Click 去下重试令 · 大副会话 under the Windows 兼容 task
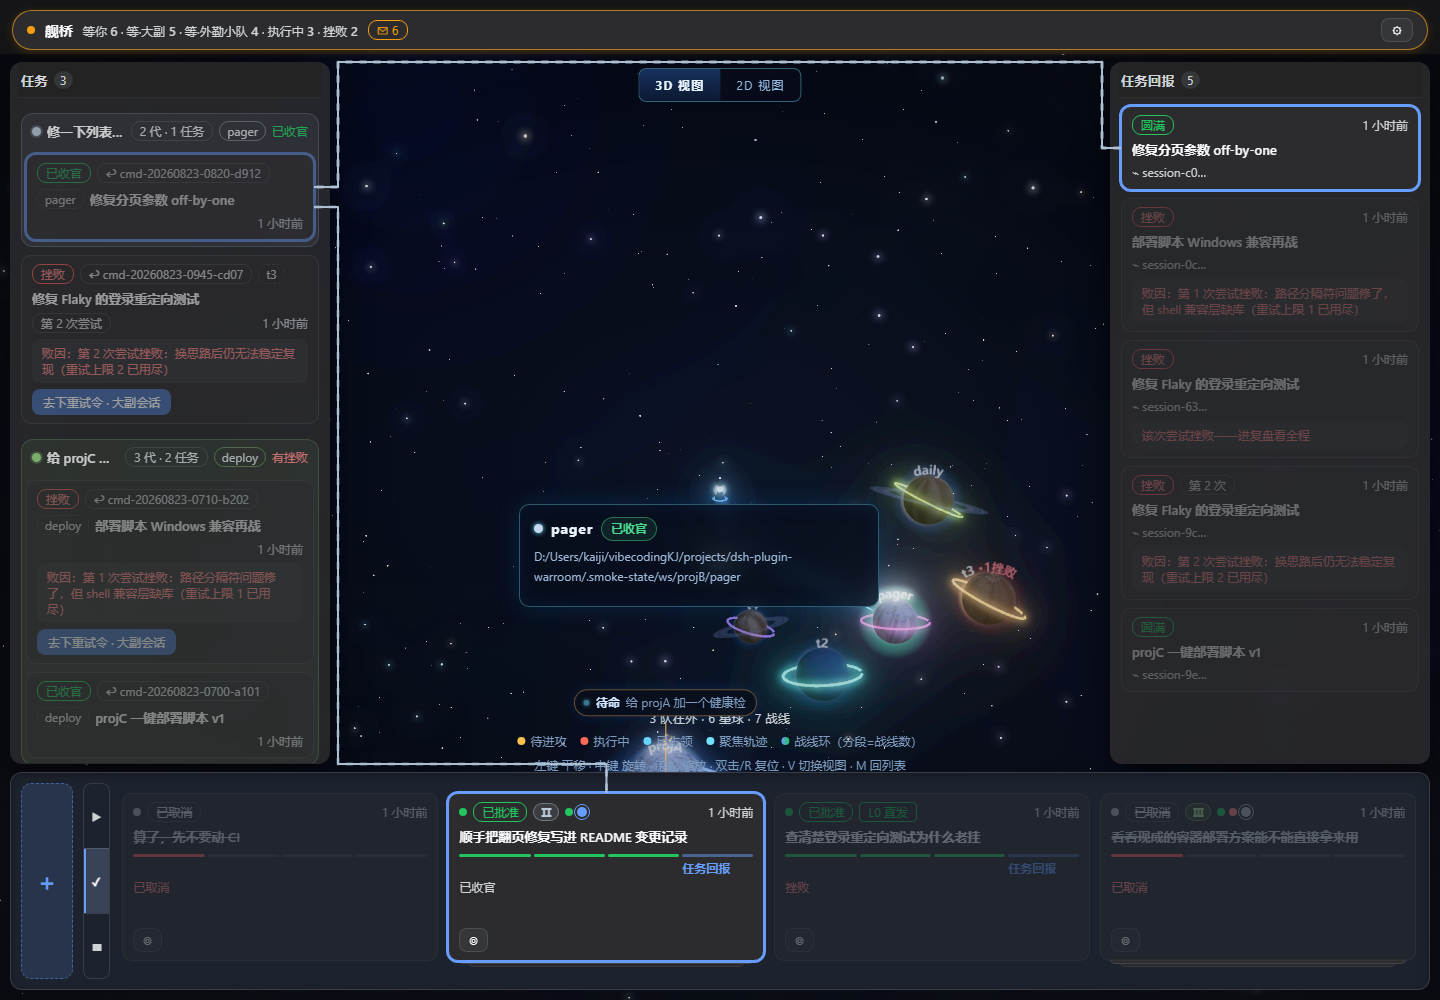The image size is (1440, 1000). click(106, 642)
